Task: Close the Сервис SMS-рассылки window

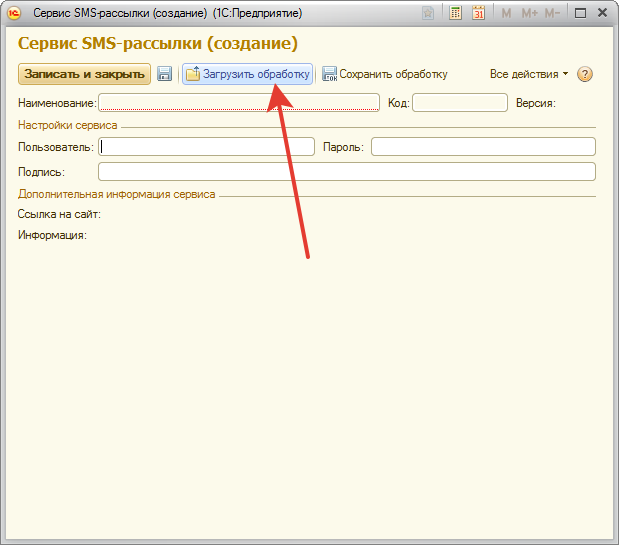Action: coord(602,13)
